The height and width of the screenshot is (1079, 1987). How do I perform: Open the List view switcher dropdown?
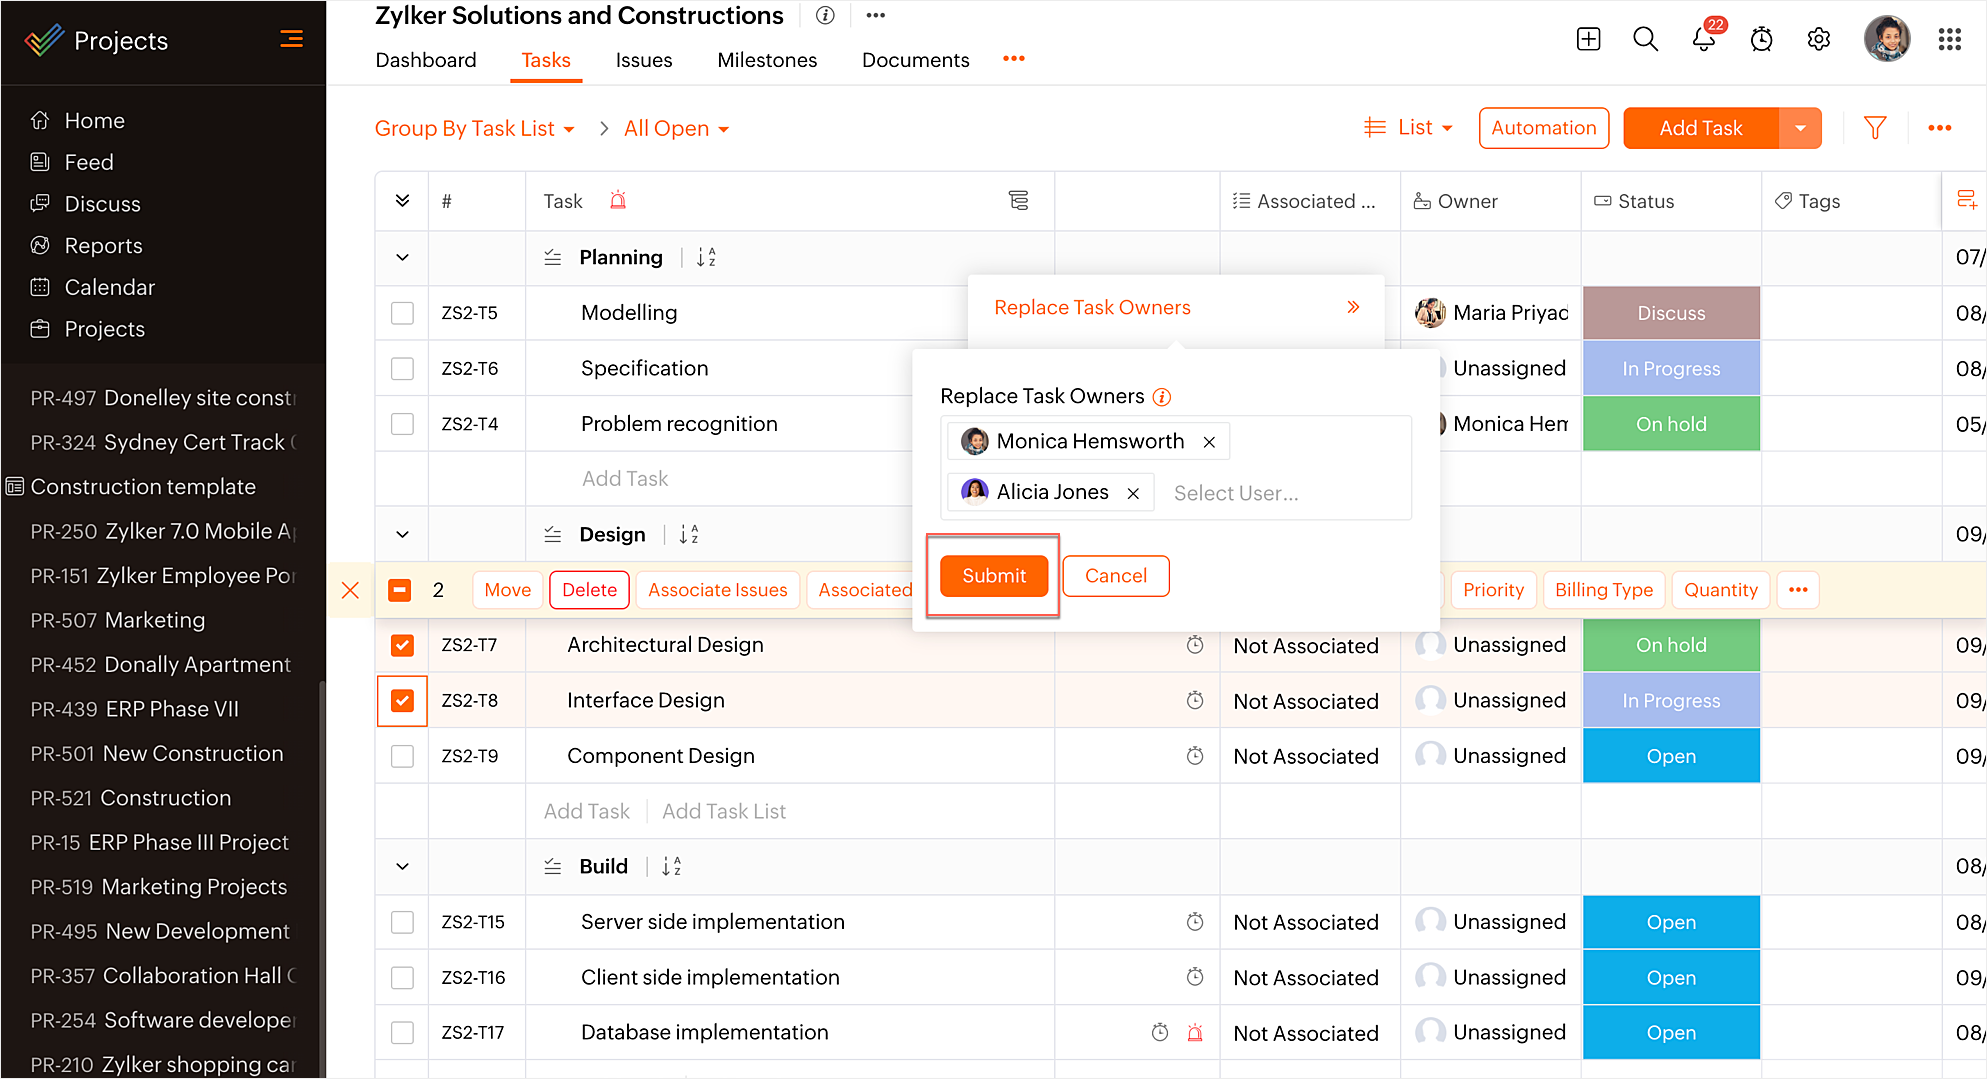click(x=1408, y=127)
